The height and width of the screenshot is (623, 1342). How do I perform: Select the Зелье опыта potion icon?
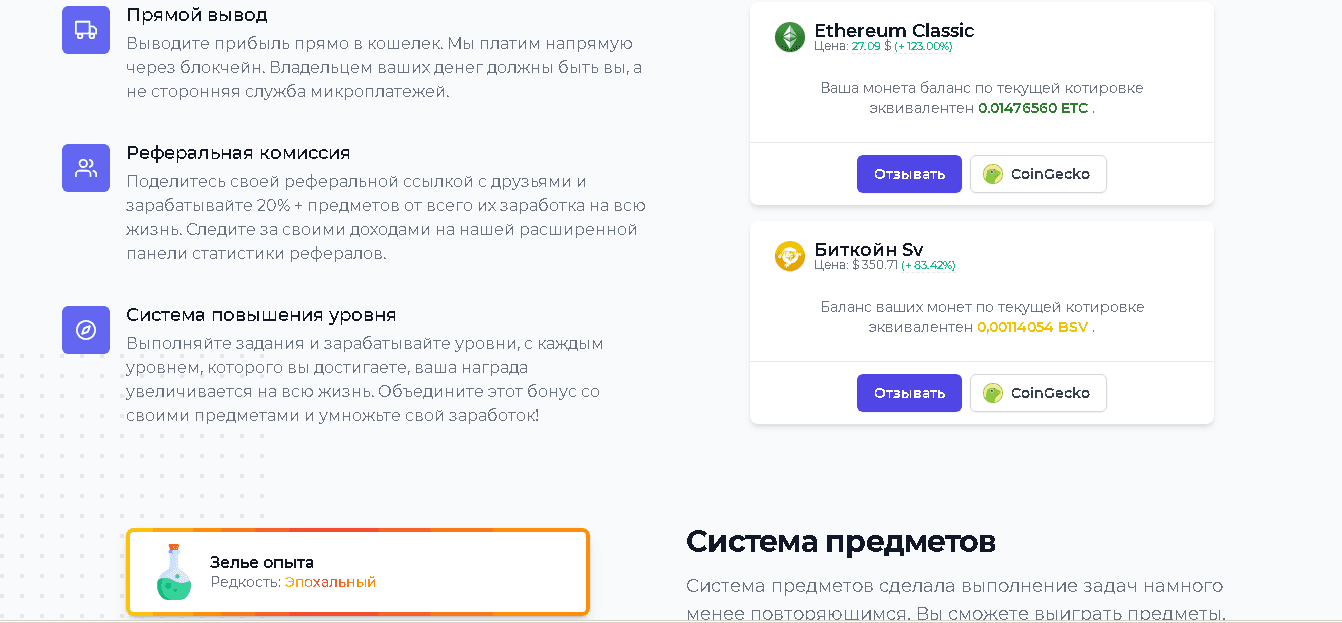[x=172, y=573]
